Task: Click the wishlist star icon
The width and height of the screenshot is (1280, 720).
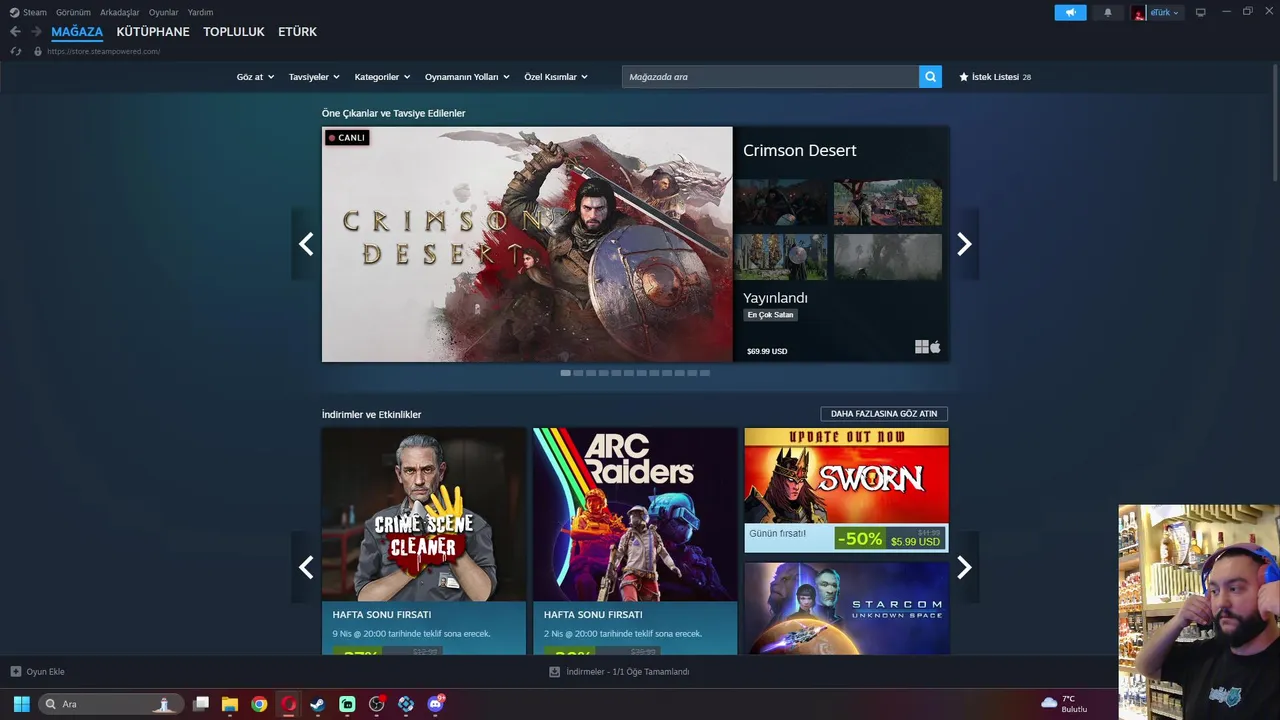Action: (964, 77)
